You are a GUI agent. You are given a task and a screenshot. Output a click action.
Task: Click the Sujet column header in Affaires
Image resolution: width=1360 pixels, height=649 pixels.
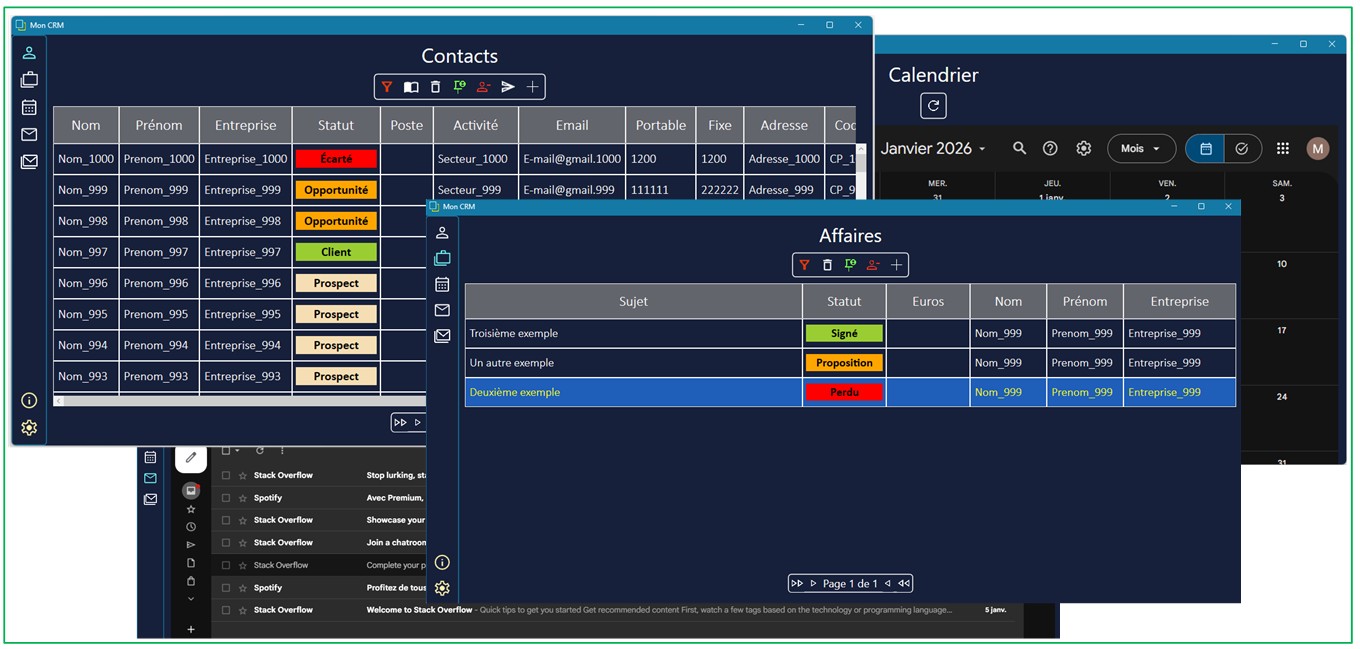[633, 301]
